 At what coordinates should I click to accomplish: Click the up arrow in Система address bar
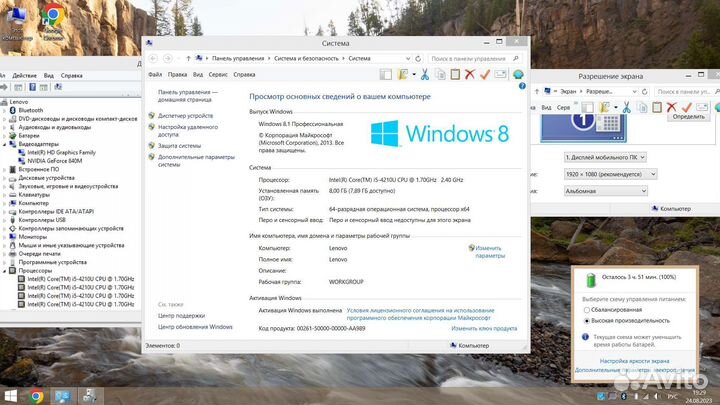pos(188,58)
